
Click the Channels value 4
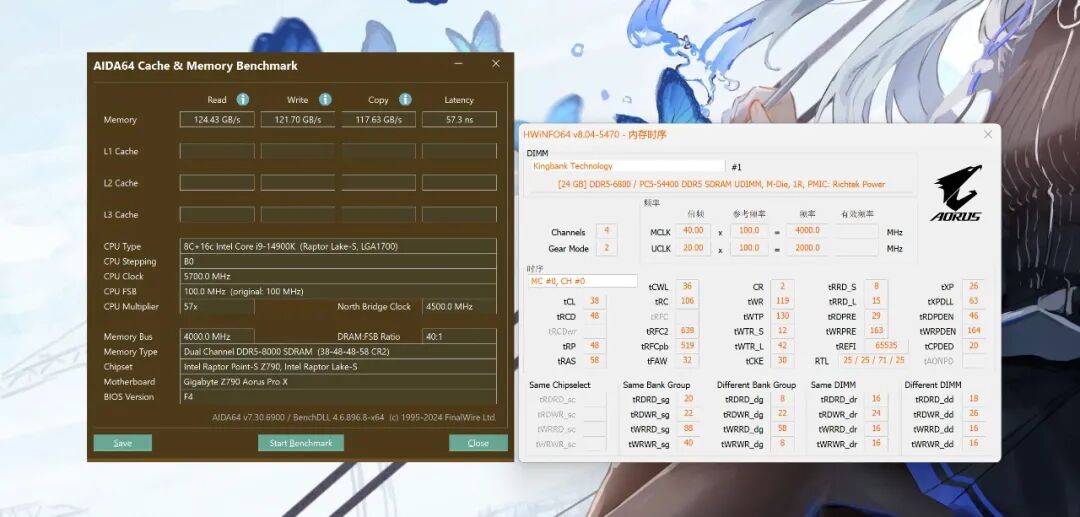point(606,231)
